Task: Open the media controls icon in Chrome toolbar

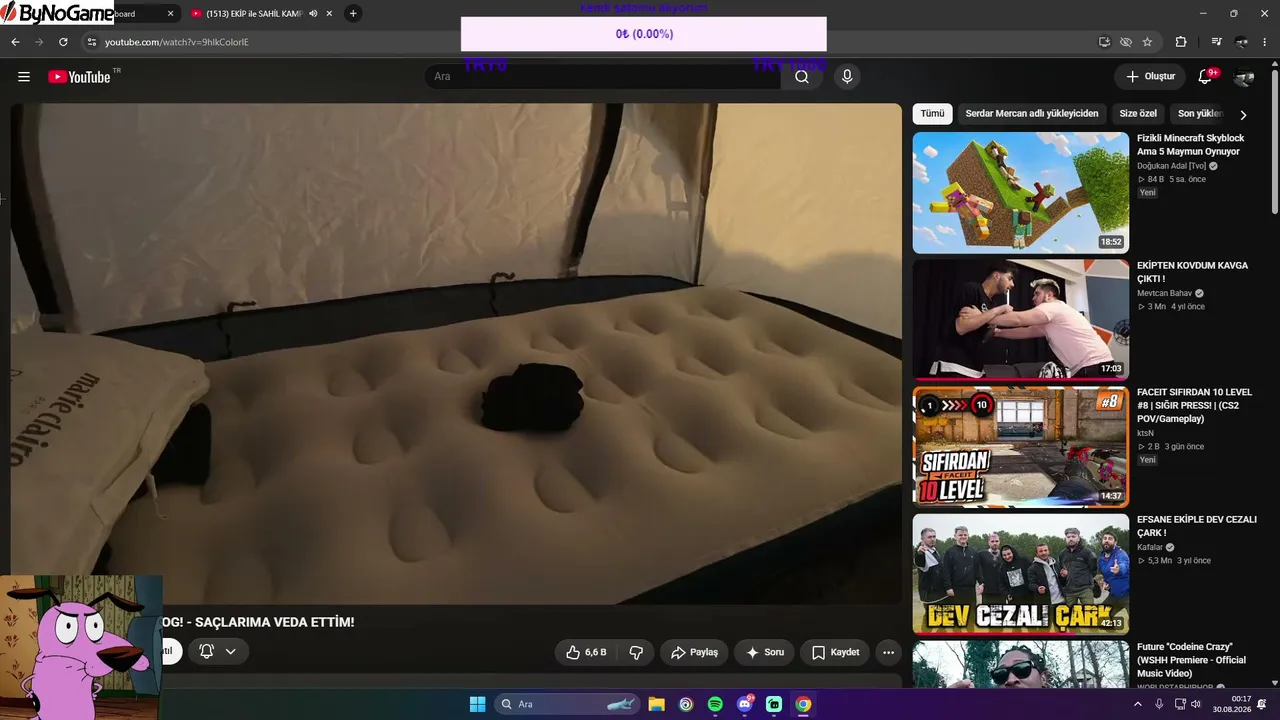Action: 1216,42
